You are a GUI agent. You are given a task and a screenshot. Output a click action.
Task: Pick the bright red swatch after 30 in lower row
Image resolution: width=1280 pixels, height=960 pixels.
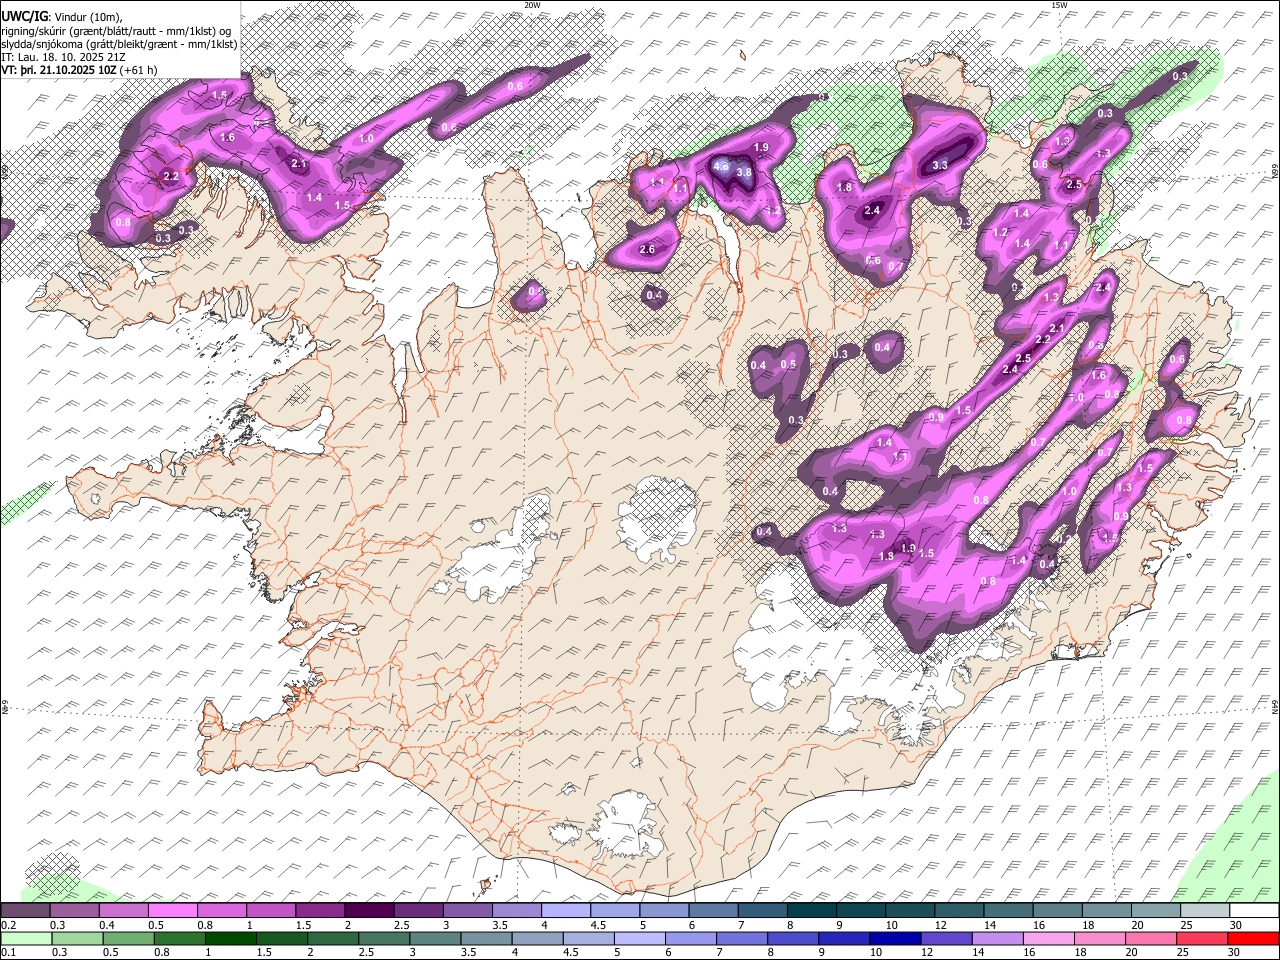[x=1253, y=938]
